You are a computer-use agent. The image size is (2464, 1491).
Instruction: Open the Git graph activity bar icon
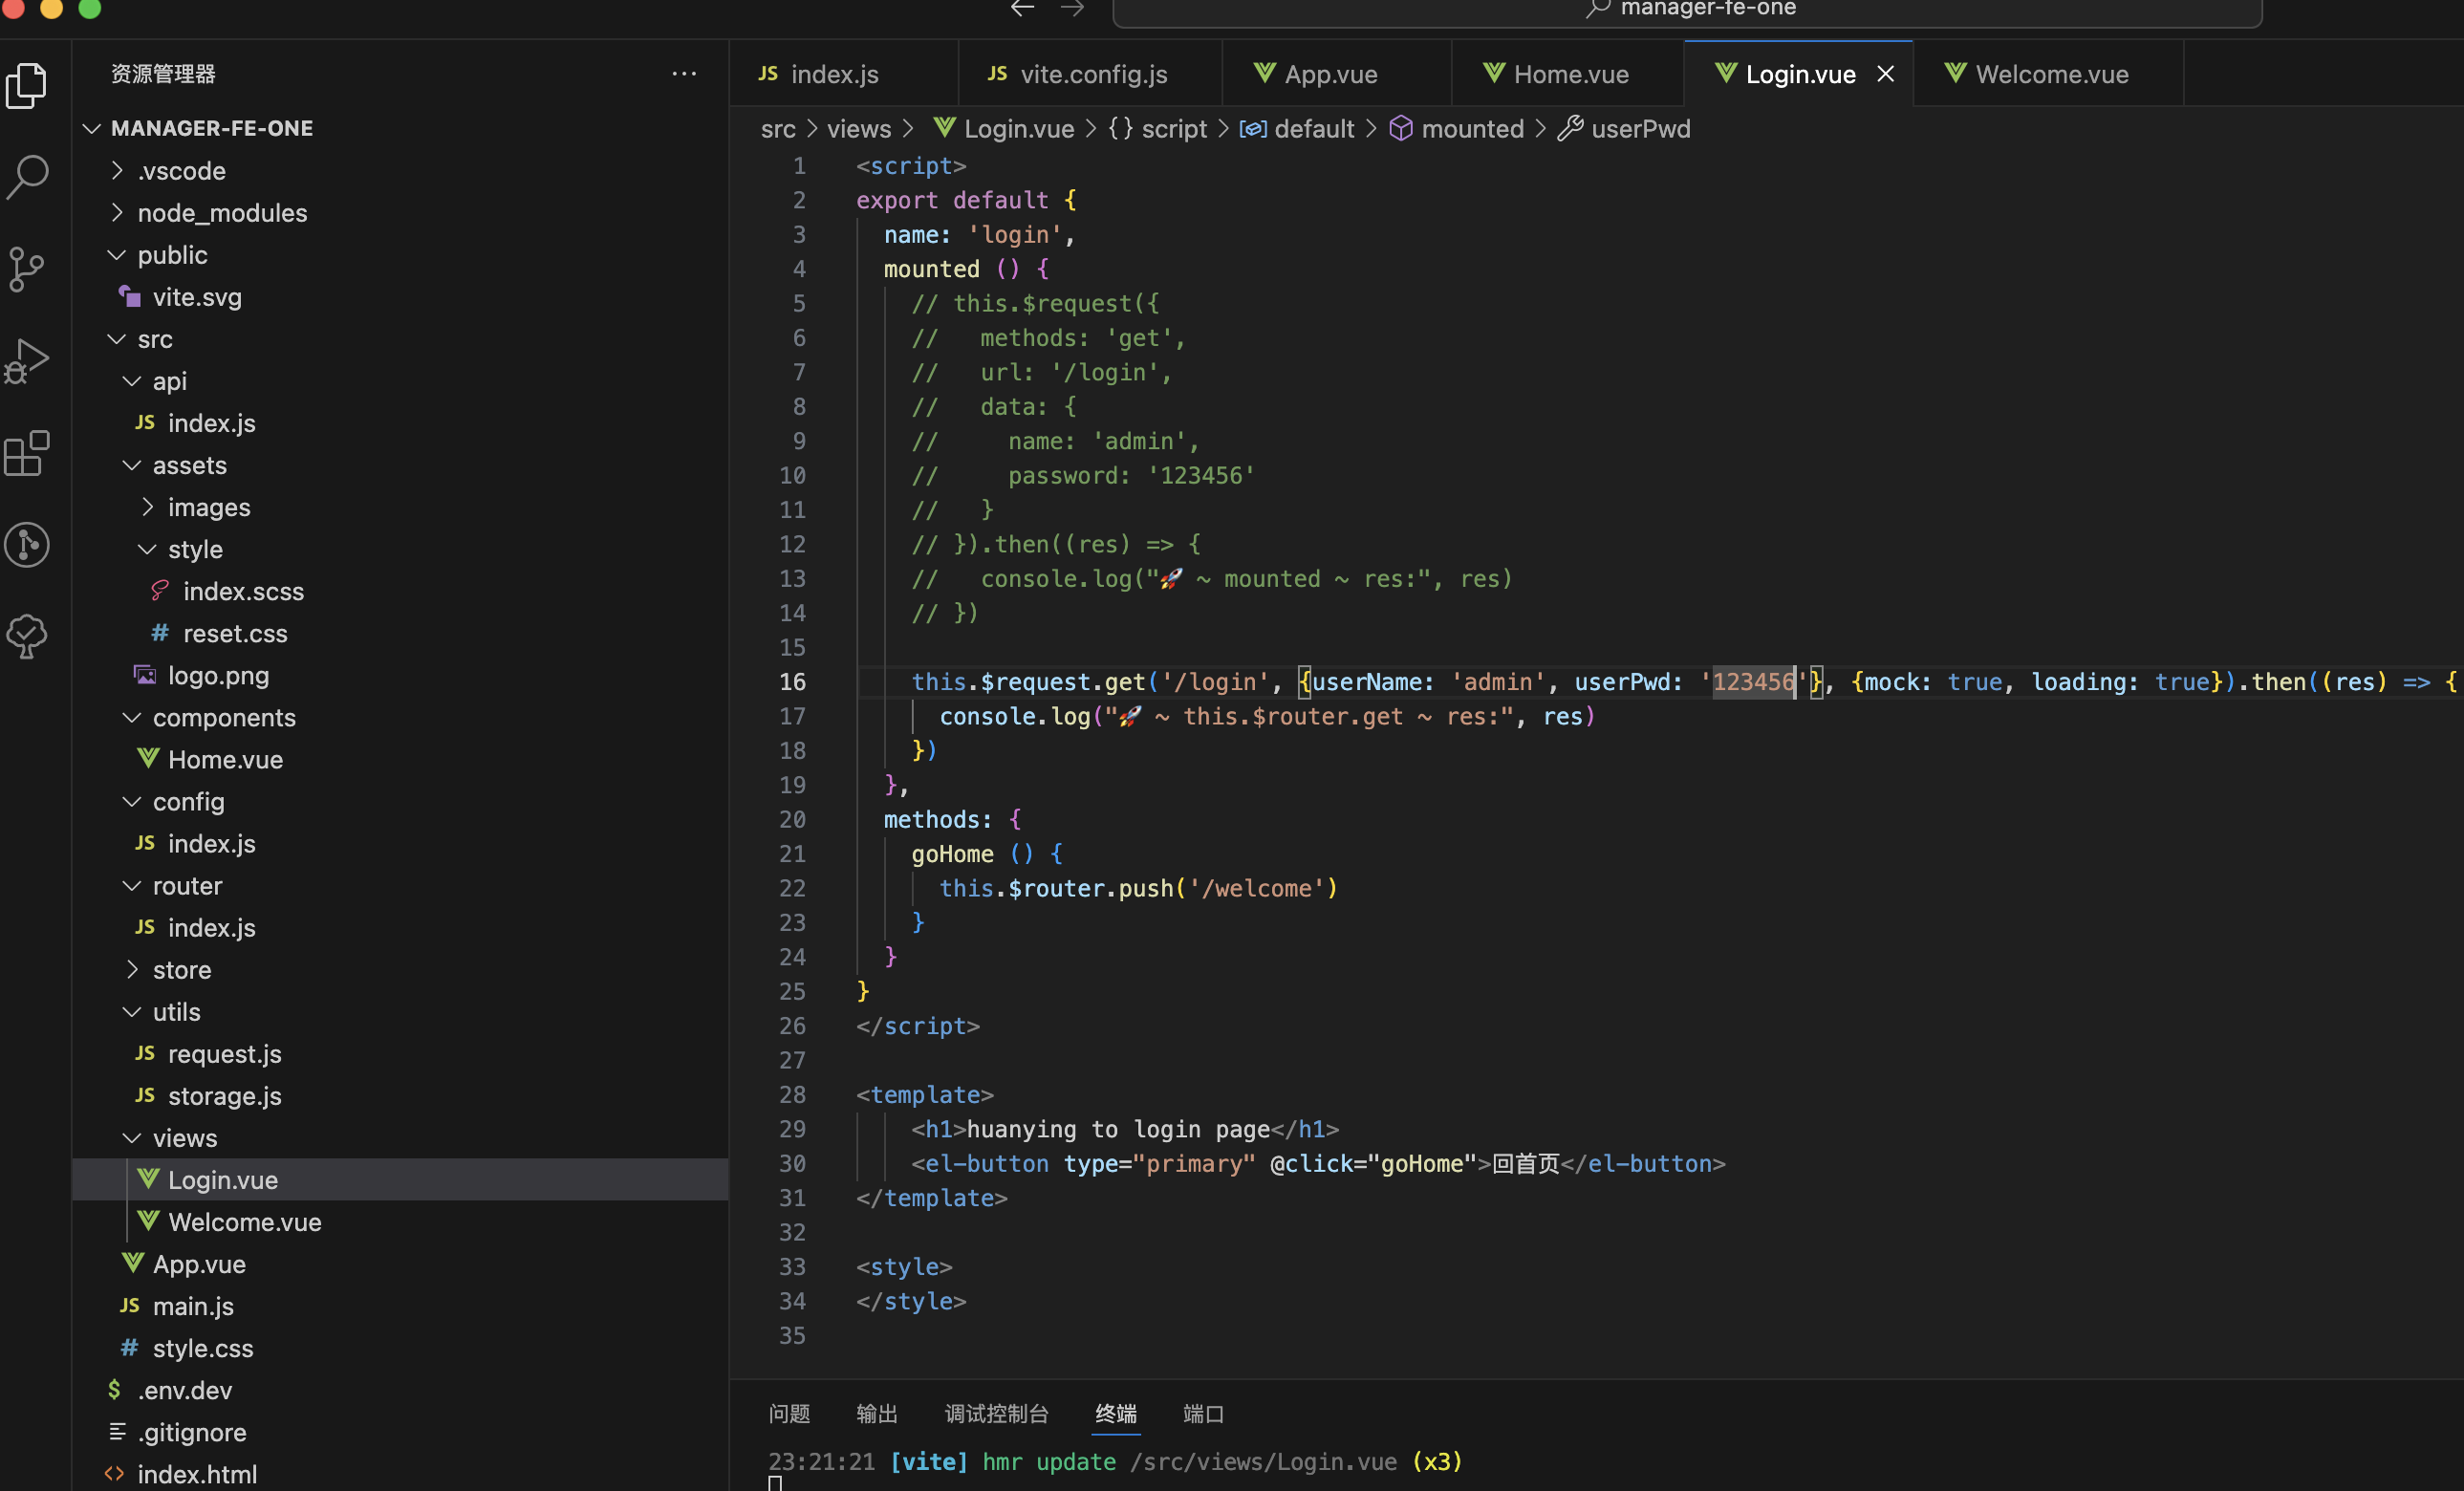(27, 545)
